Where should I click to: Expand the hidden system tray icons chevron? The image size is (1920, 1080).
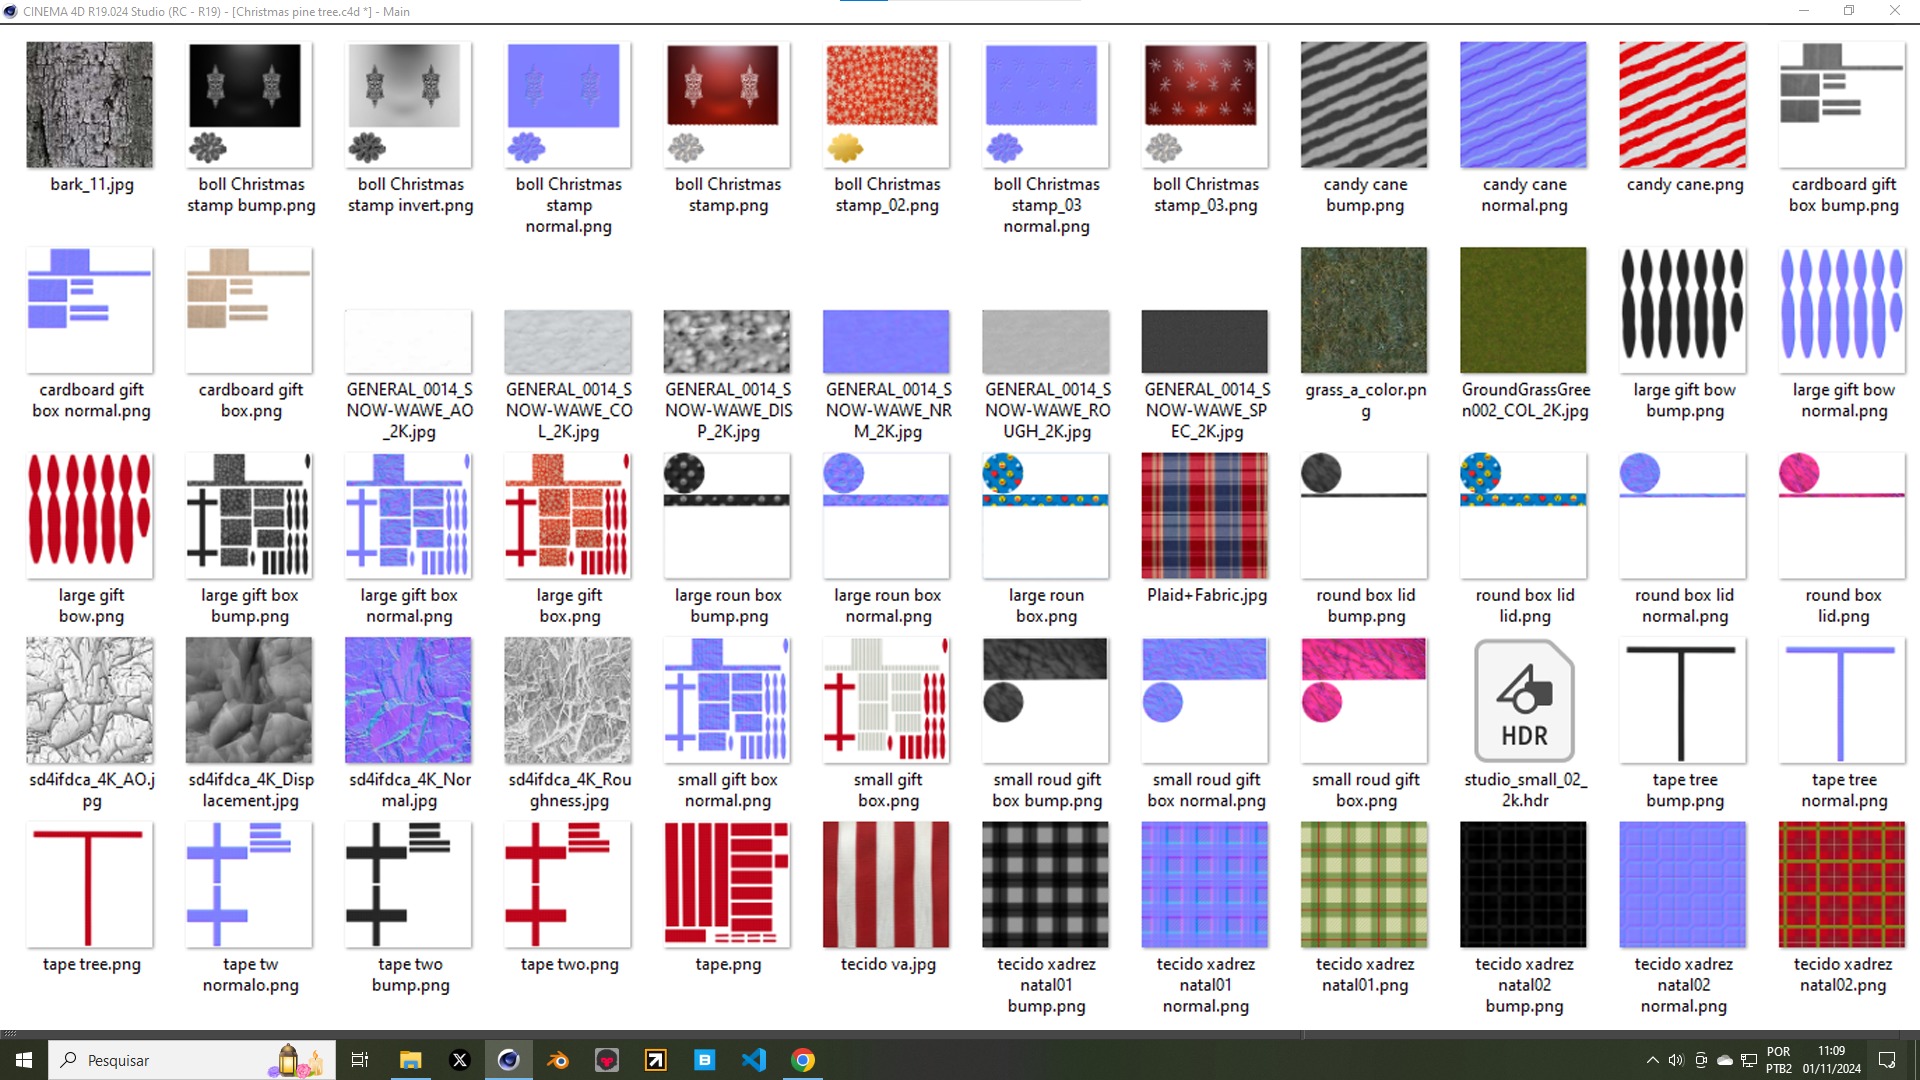(1652, 1060)
